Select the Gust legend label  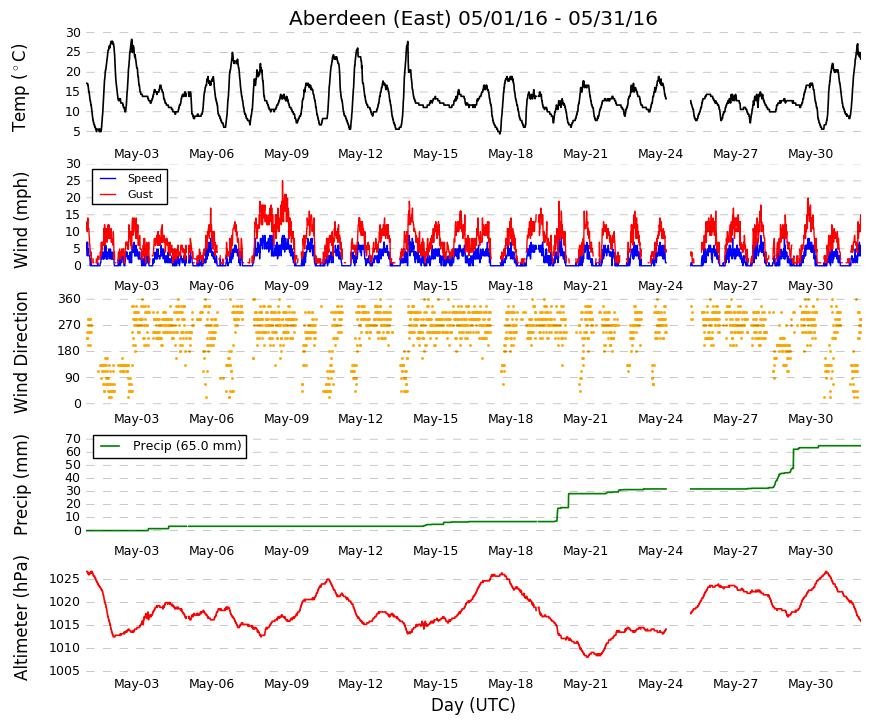point(140,194)
